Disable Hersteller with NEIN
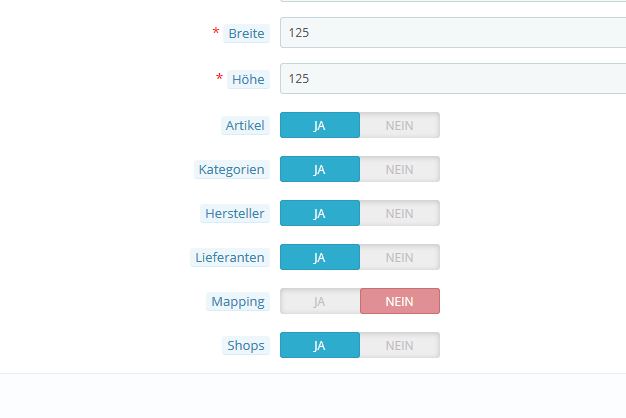Viewport: 626px width, 418px height. (399, 213)
